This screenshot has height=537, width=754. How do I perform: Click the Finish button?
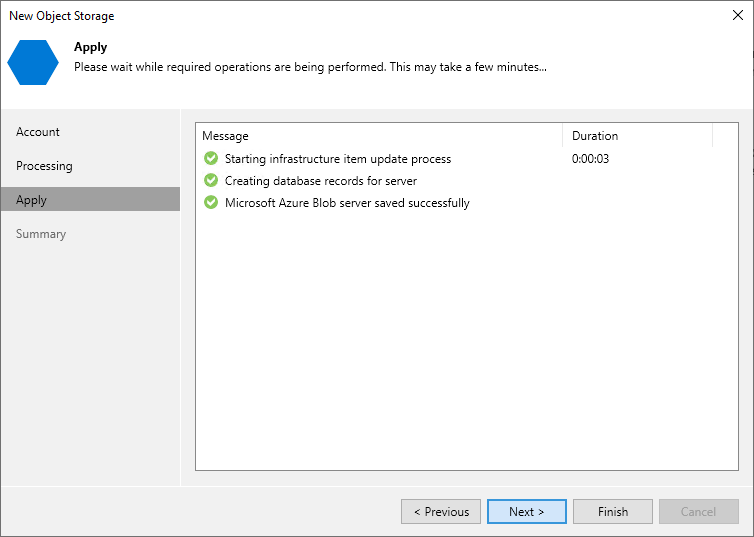613,512
